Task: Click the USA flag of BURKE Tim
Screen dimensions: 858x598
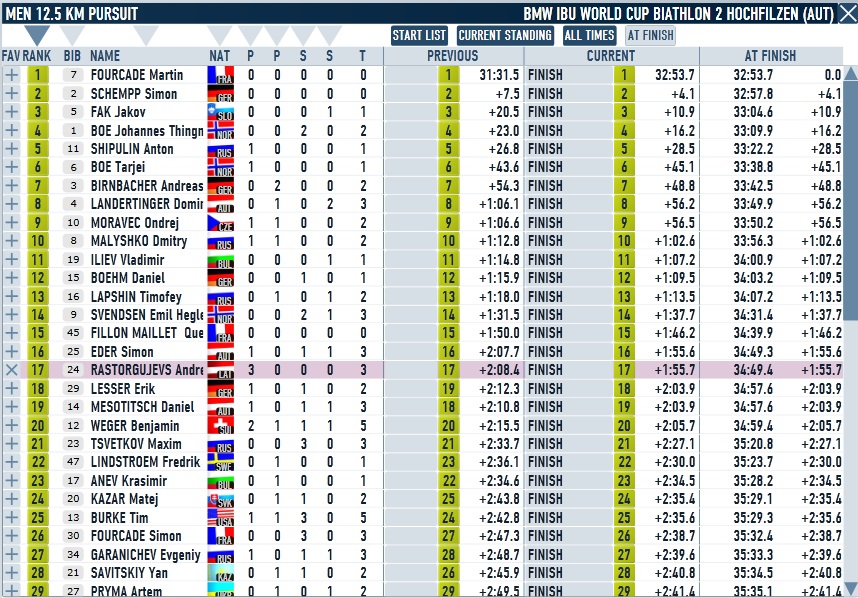Action: point(221,518)
